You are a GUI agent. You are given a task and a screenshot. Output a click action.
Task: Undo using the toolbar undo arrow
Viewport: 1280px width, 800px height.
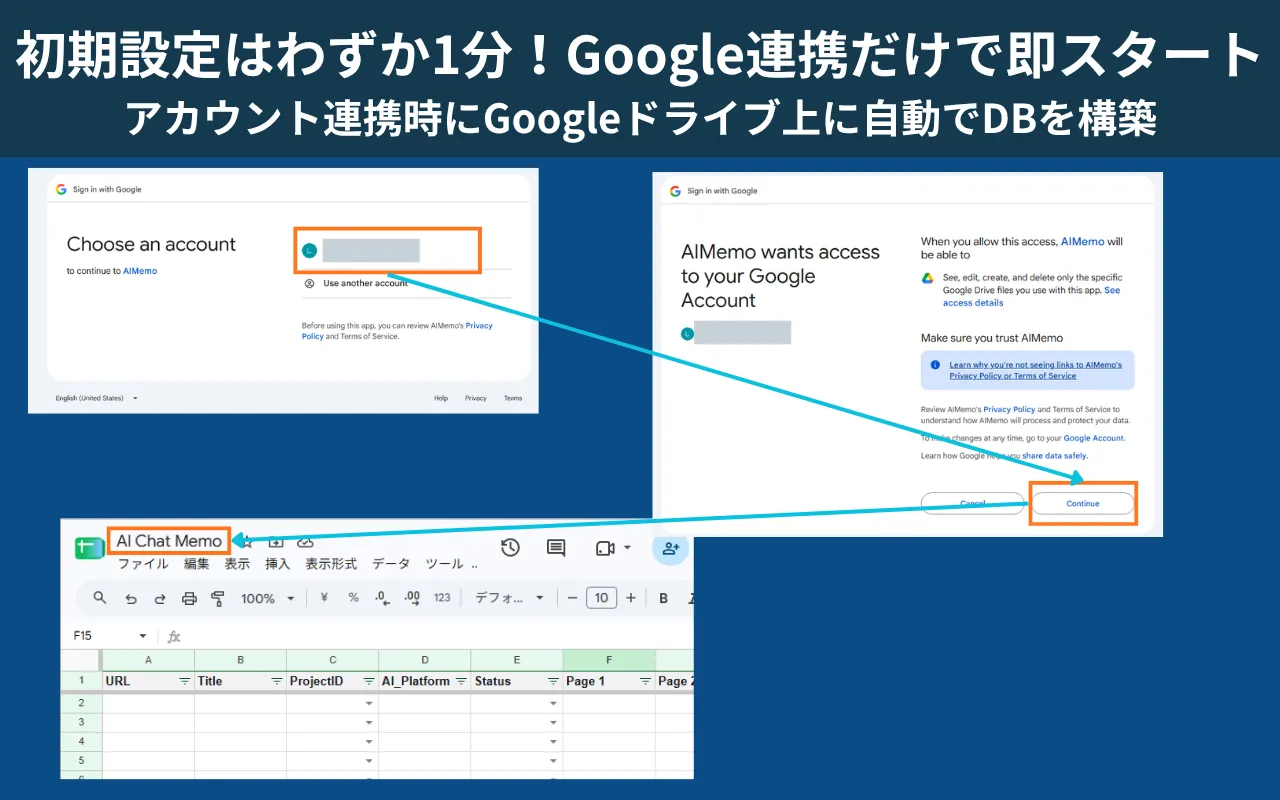point(130,598)
